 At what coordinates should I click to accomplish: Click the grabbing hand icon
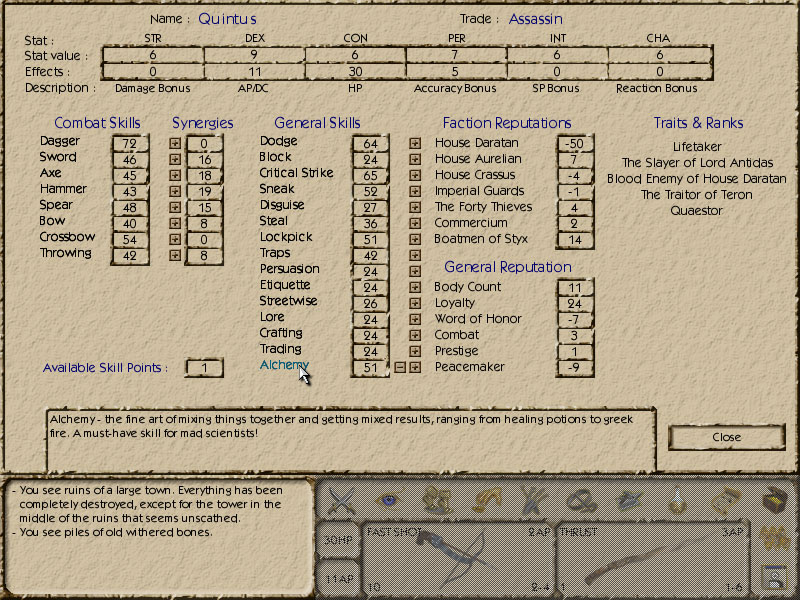[x=486, y=499]
